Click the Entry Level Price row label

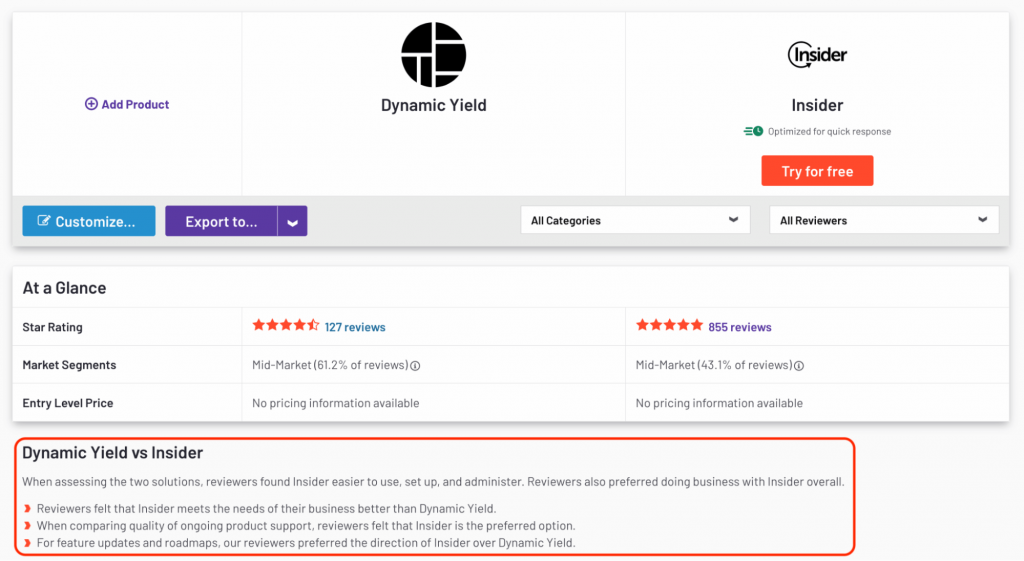[68, 403]
